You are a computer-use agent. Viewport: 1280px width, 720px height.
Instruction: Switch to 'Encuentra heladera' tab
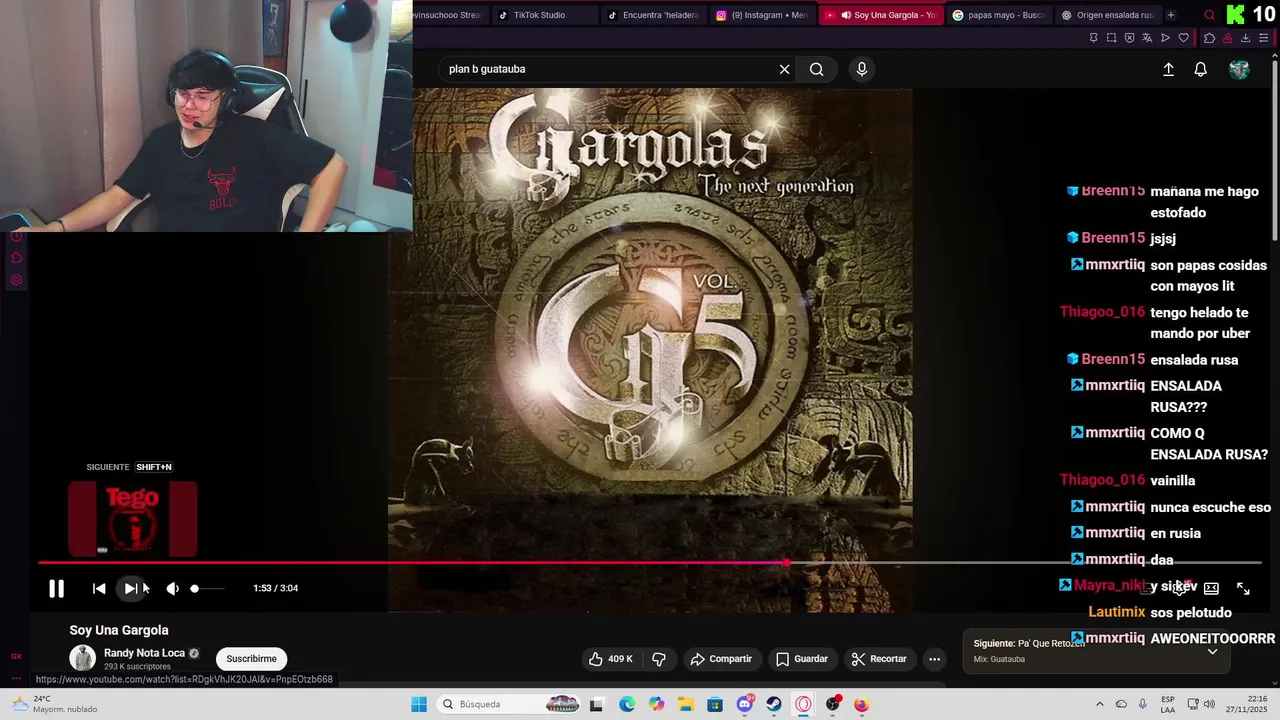pos(652,15)
